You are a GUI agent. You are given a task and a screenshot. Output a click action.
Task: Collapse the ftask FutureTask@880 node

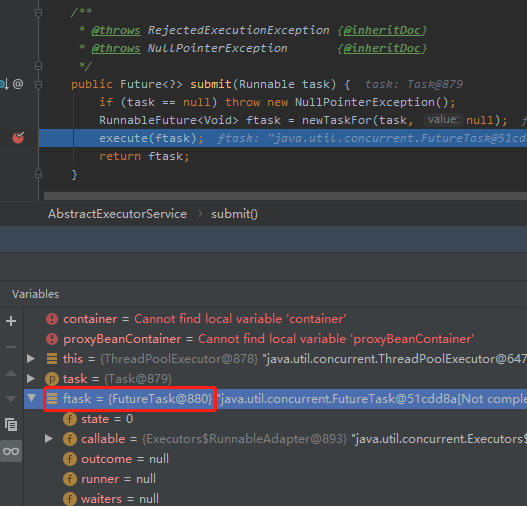[32, 398]
